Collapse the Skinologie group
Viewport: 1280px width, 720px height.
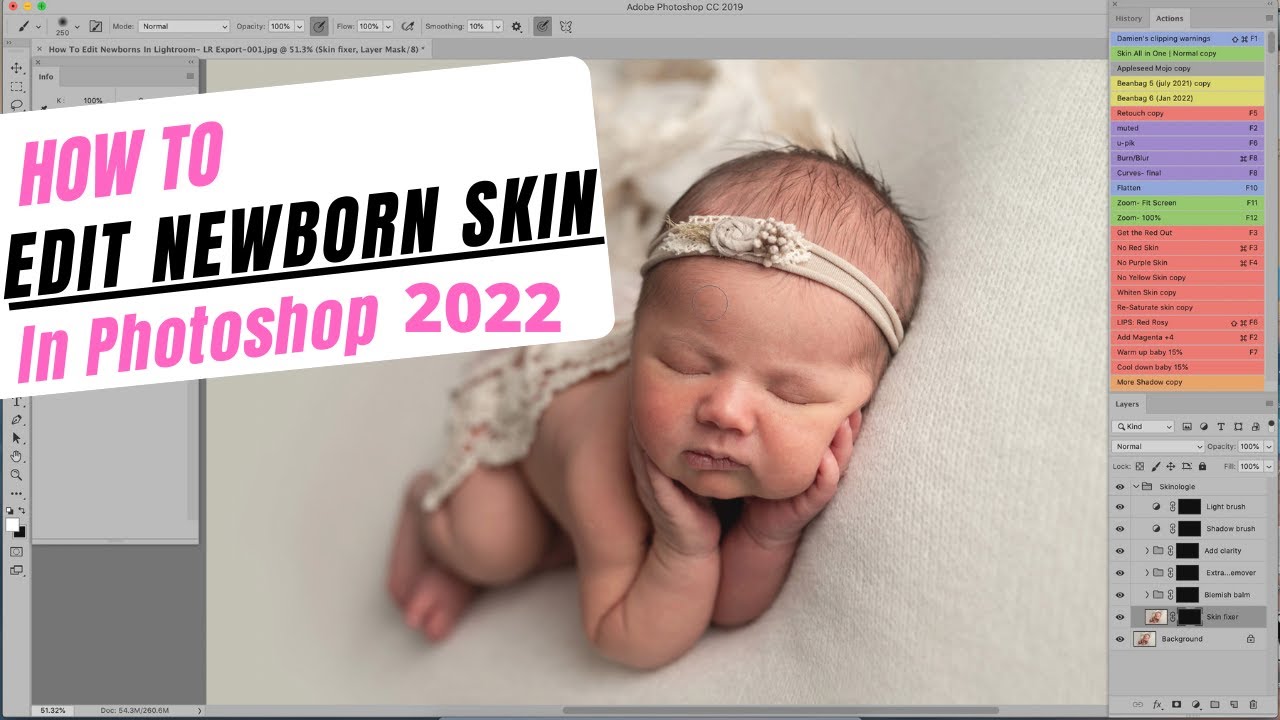tap(1137, 487)
